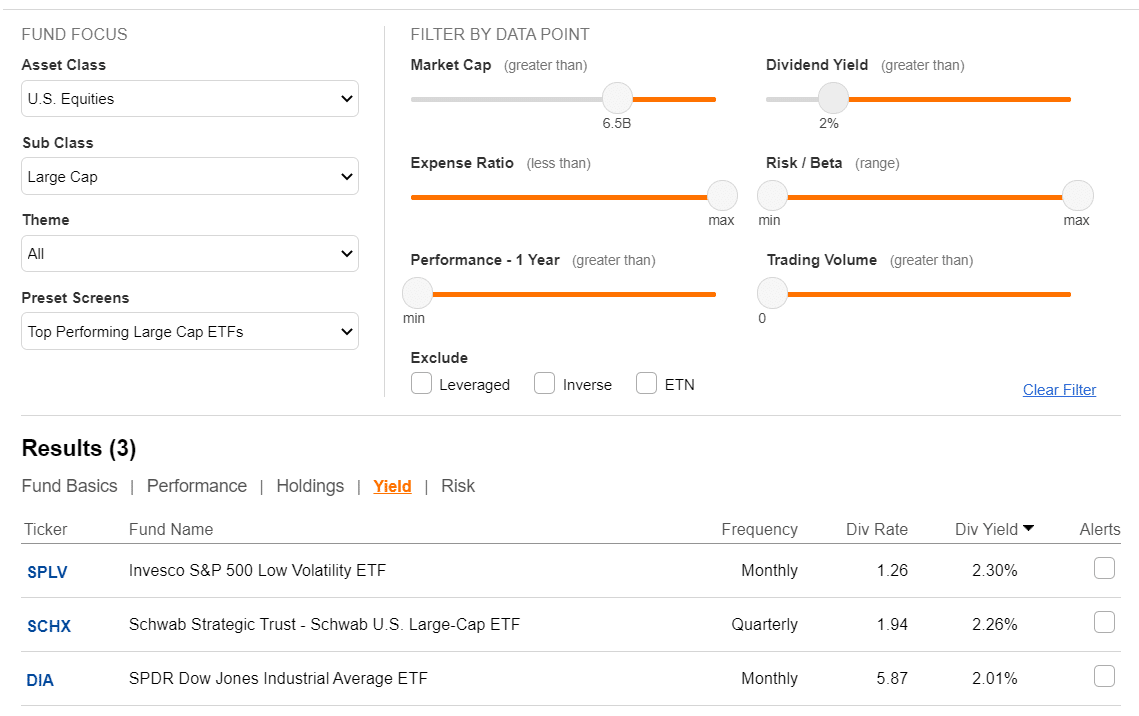
Task: Click 'Invesco S&P 500 Low Volatility ETF' fund name
Action: pyautogui.click(x=257, y=571)
